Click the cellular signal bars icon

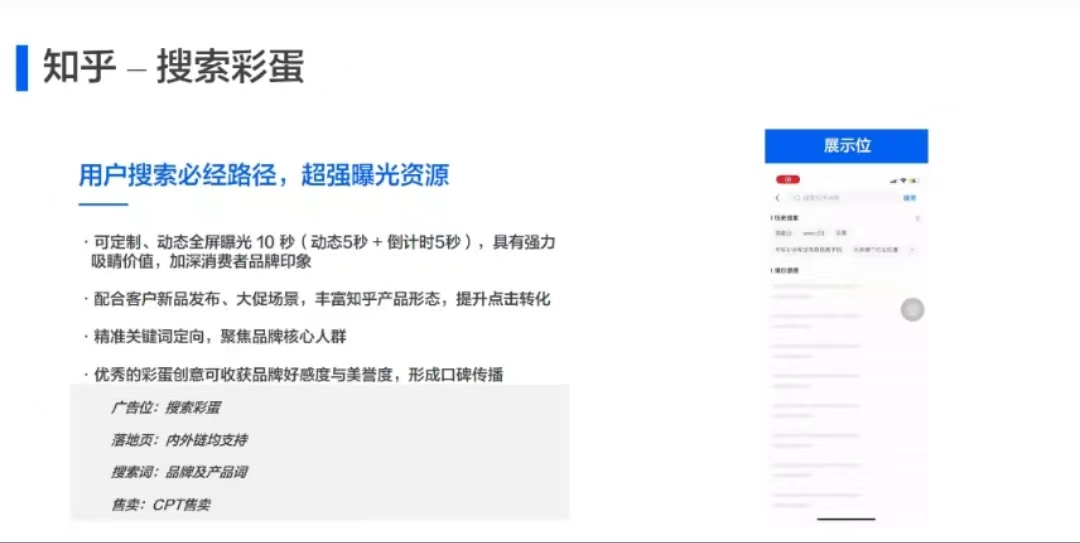[x=892, y=181]
